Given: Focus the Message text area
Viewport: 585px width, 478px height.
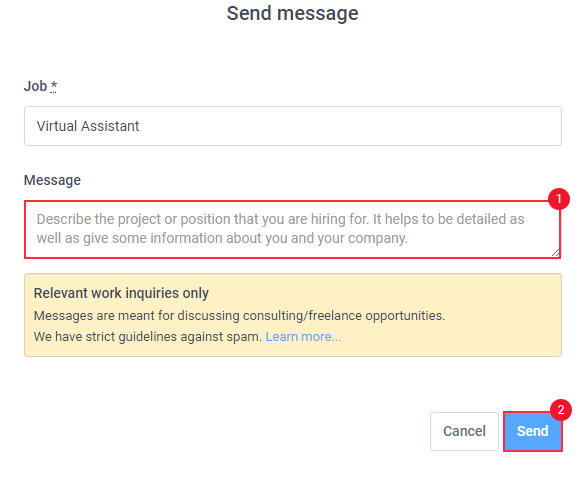Looking at the screenshot, I should click(292, 229).
